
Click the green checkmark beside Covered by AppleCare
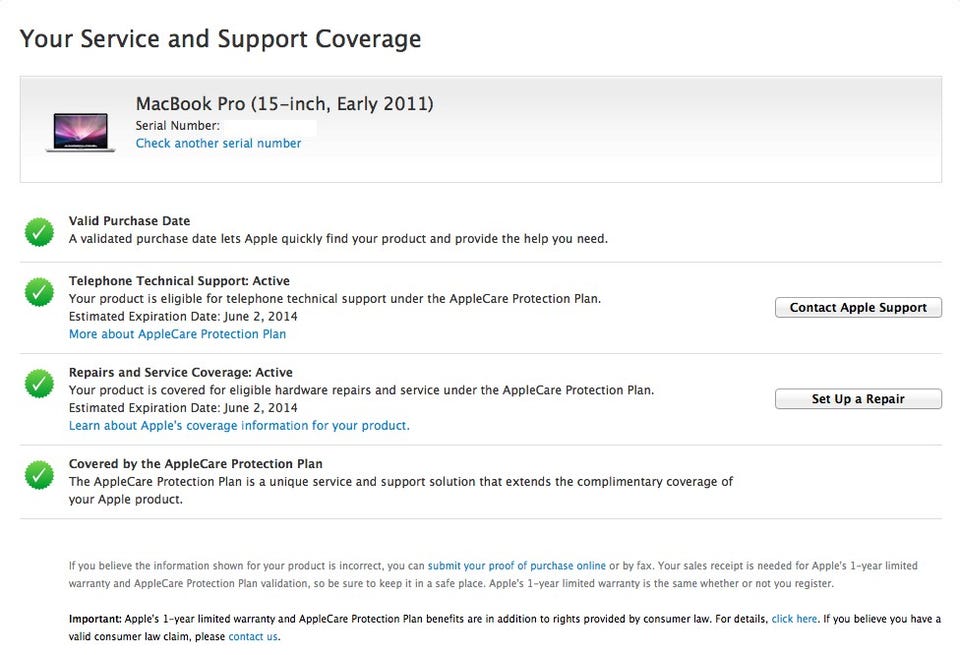coord(39,474)
